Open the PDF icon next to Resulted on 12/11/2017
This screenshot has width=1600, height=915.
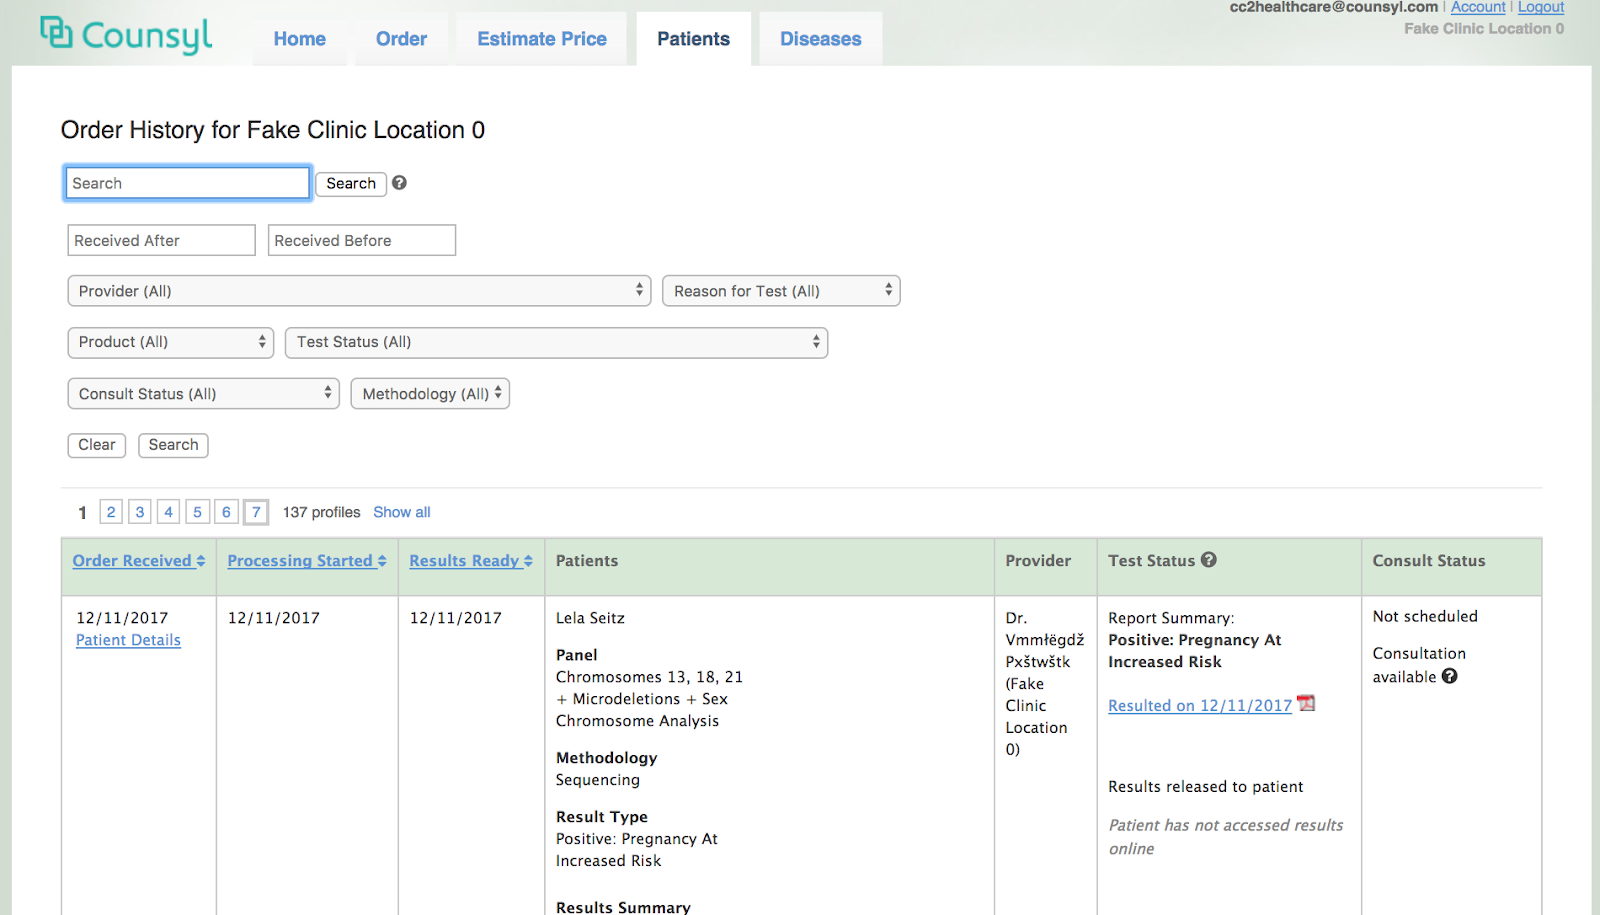(x=1306, y=703)
